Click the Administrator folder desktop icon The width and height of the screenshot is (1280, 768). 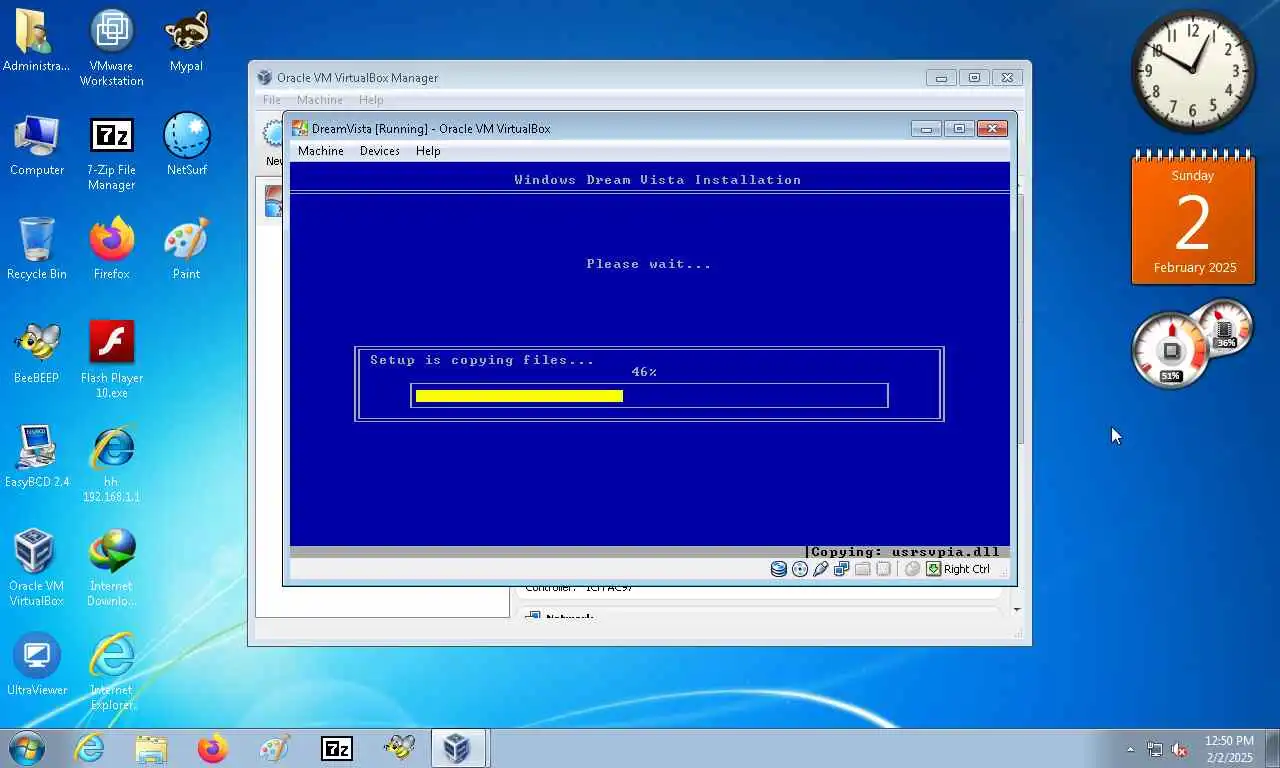36,42
